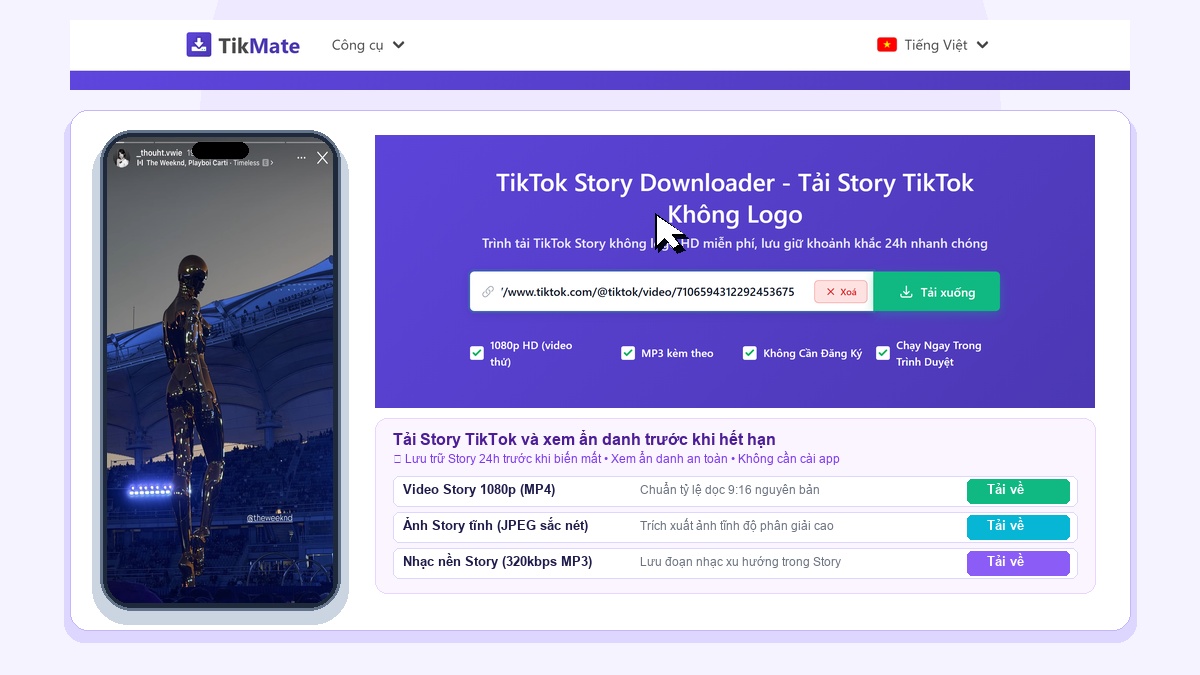Toggle the Không Cần Đăng Ký checkbox

coord(750,353)
